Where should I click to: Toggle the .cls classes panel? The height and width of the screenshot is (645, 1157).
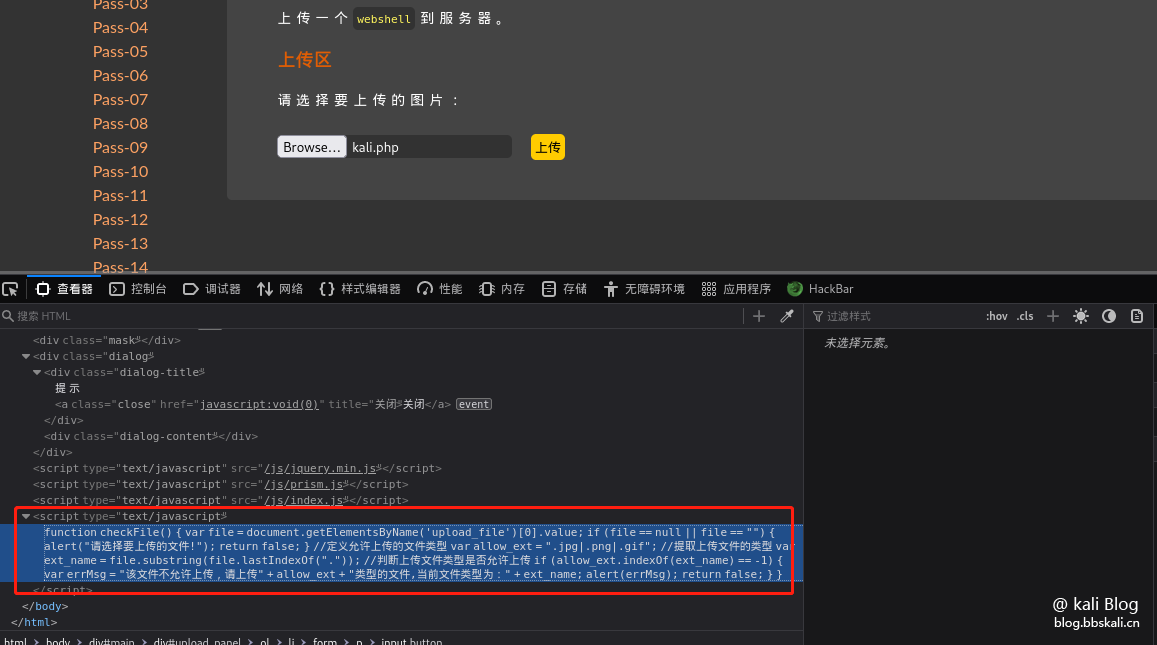point(1025,316)
